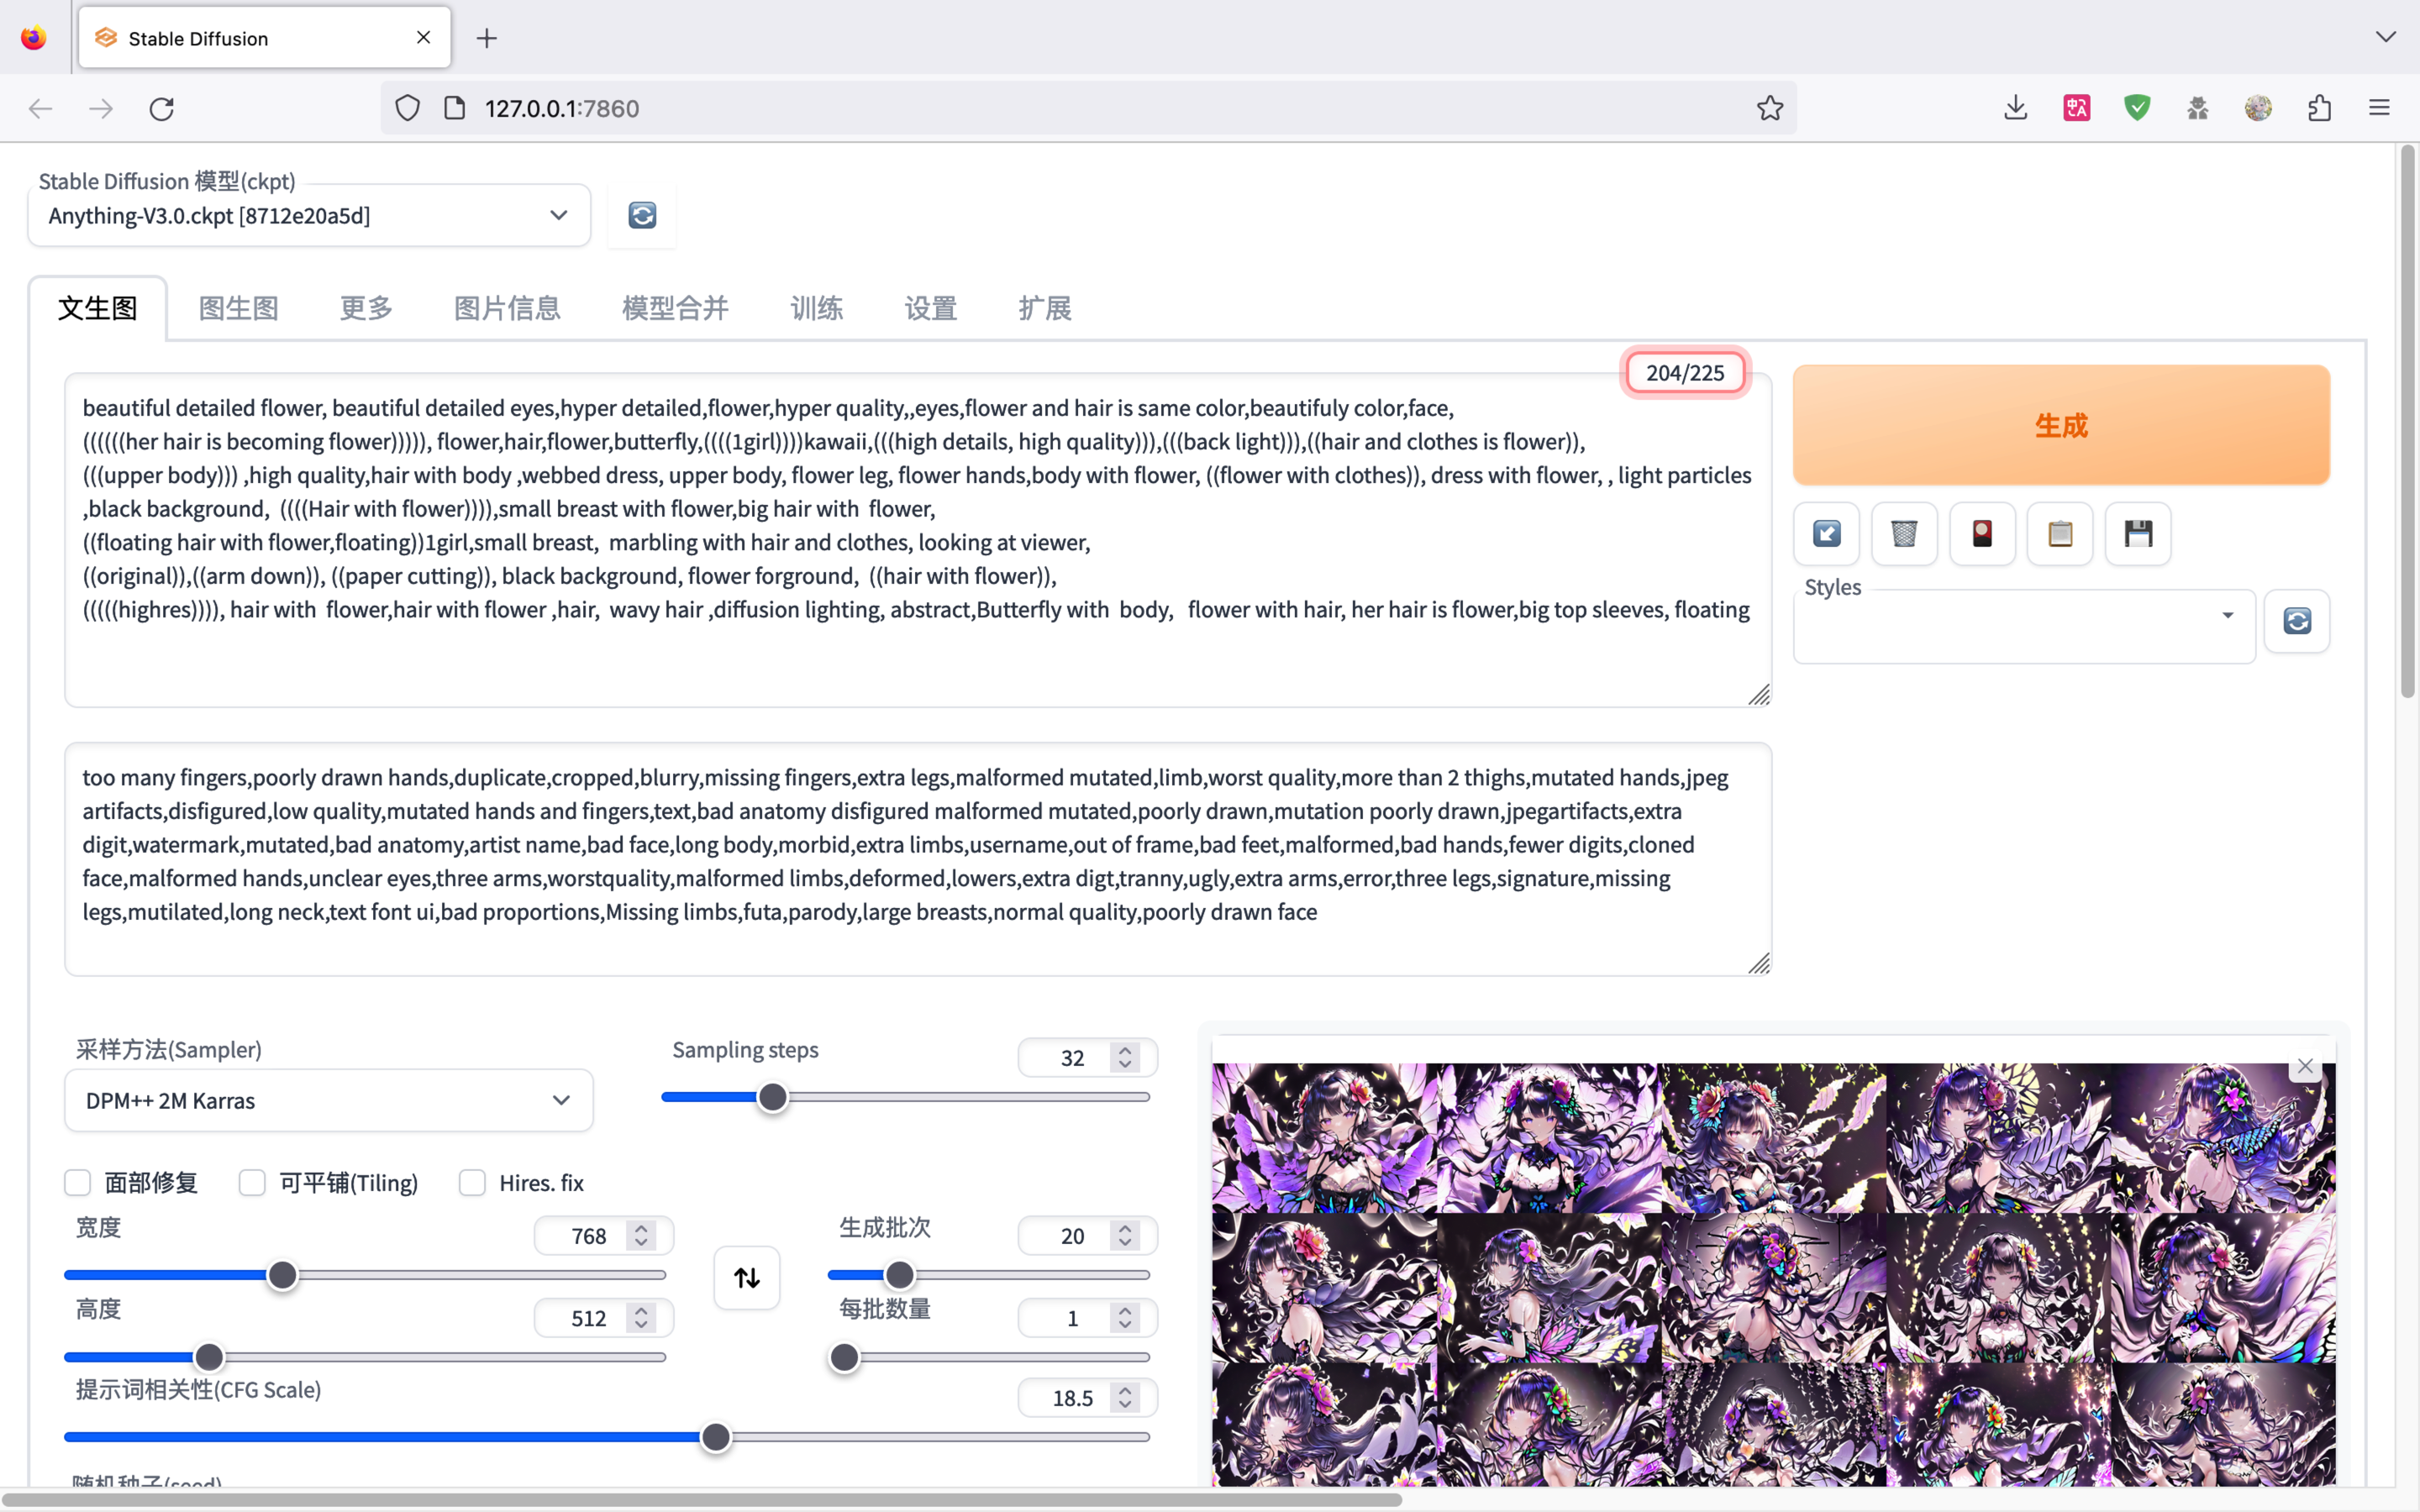Click the floppy disk icon to save the style
2420x1512 pixels.
(2138, 534)
